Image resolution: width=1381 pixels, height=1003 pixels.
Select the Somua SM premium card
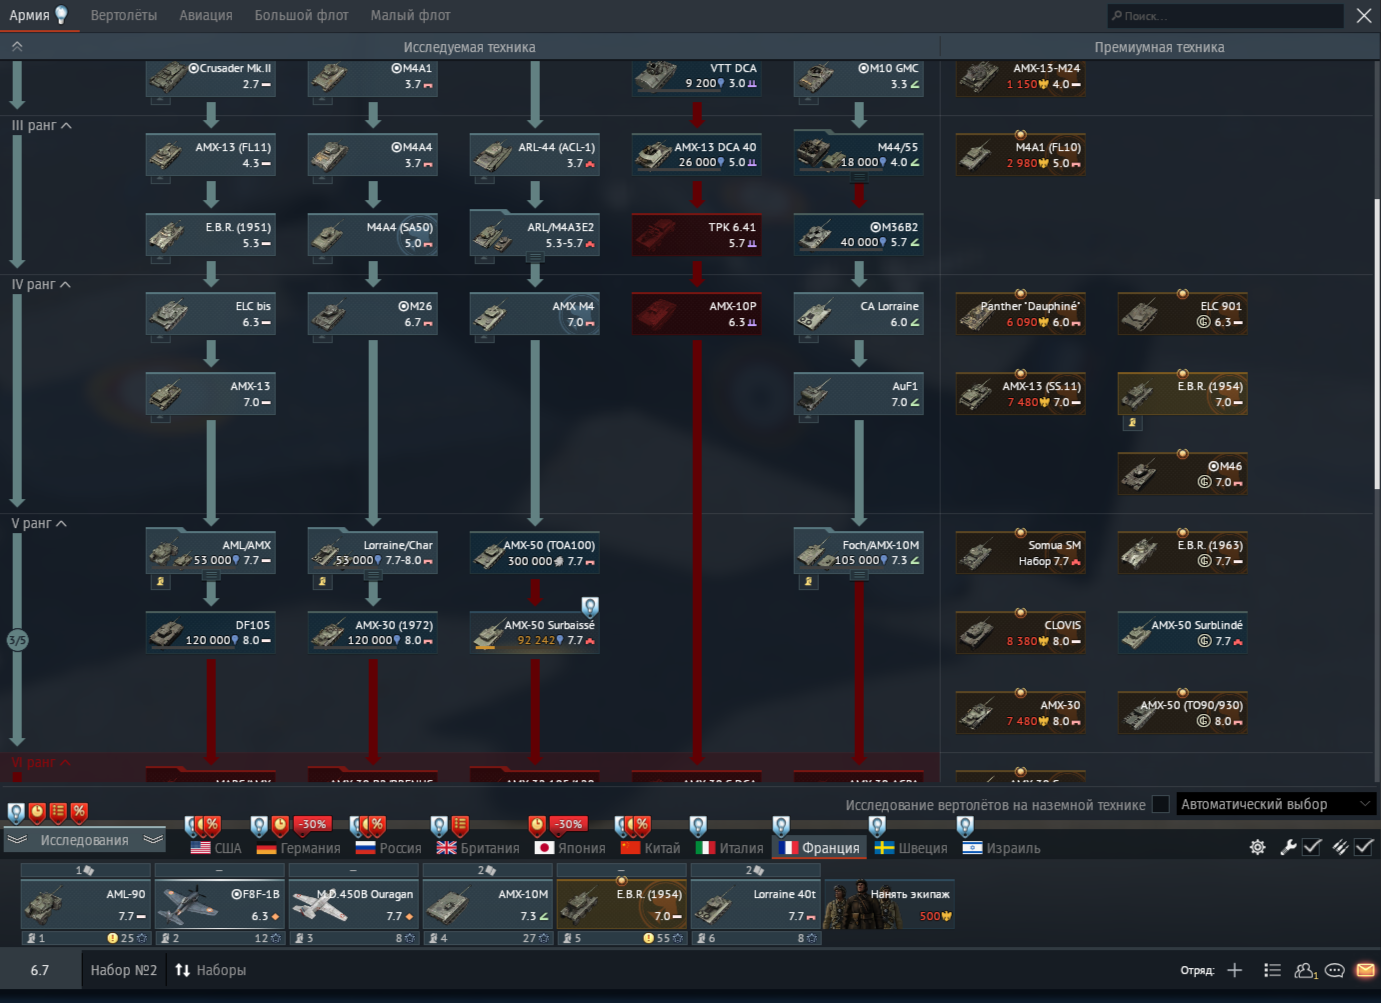click(1021, 553)
